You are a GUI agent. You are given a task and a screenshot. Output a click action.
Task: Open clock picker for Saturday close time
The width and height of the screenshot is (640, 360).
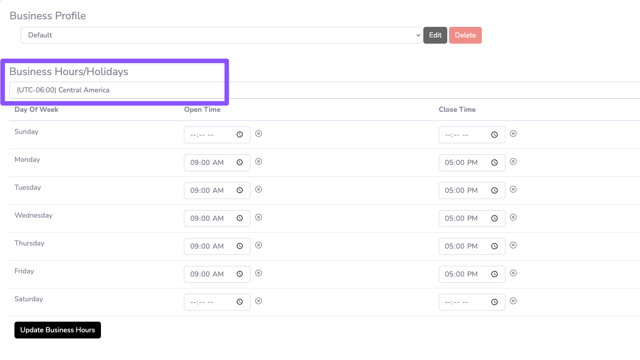tap(494, 302)
